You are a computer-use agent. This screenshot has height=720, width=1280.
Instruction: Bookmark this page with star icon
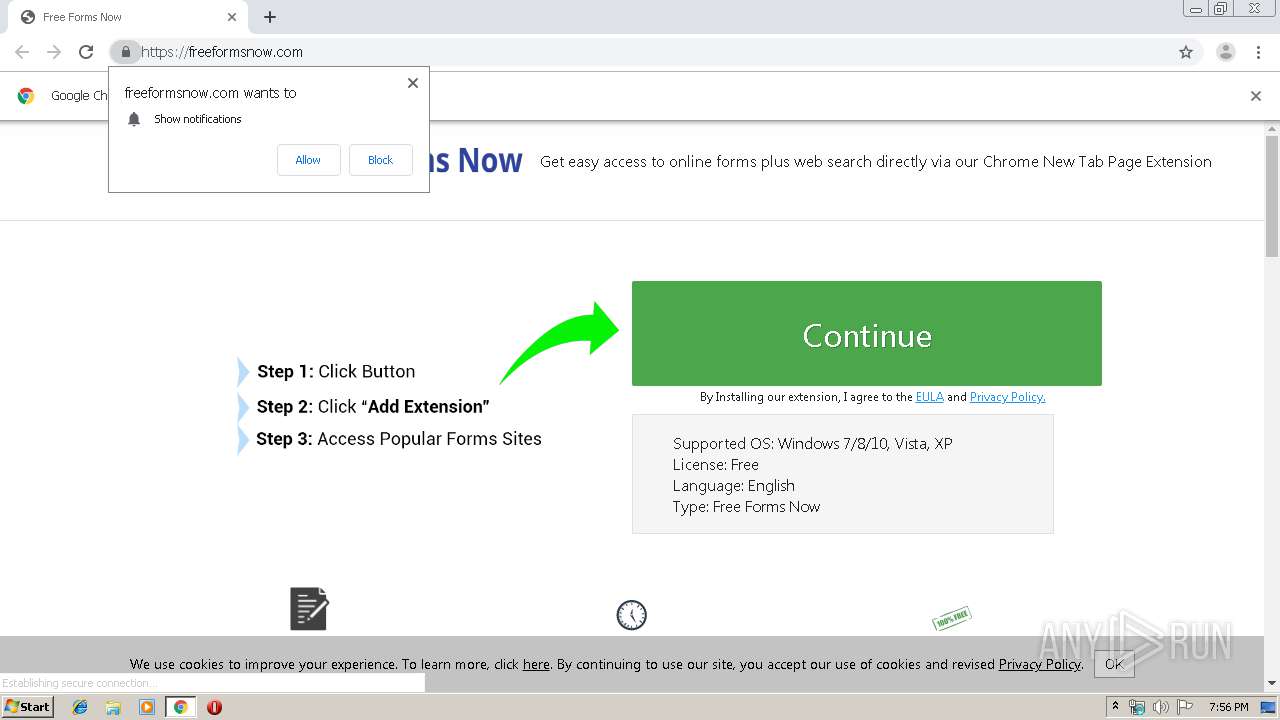pyautogui.click(x=1186, y=52)
